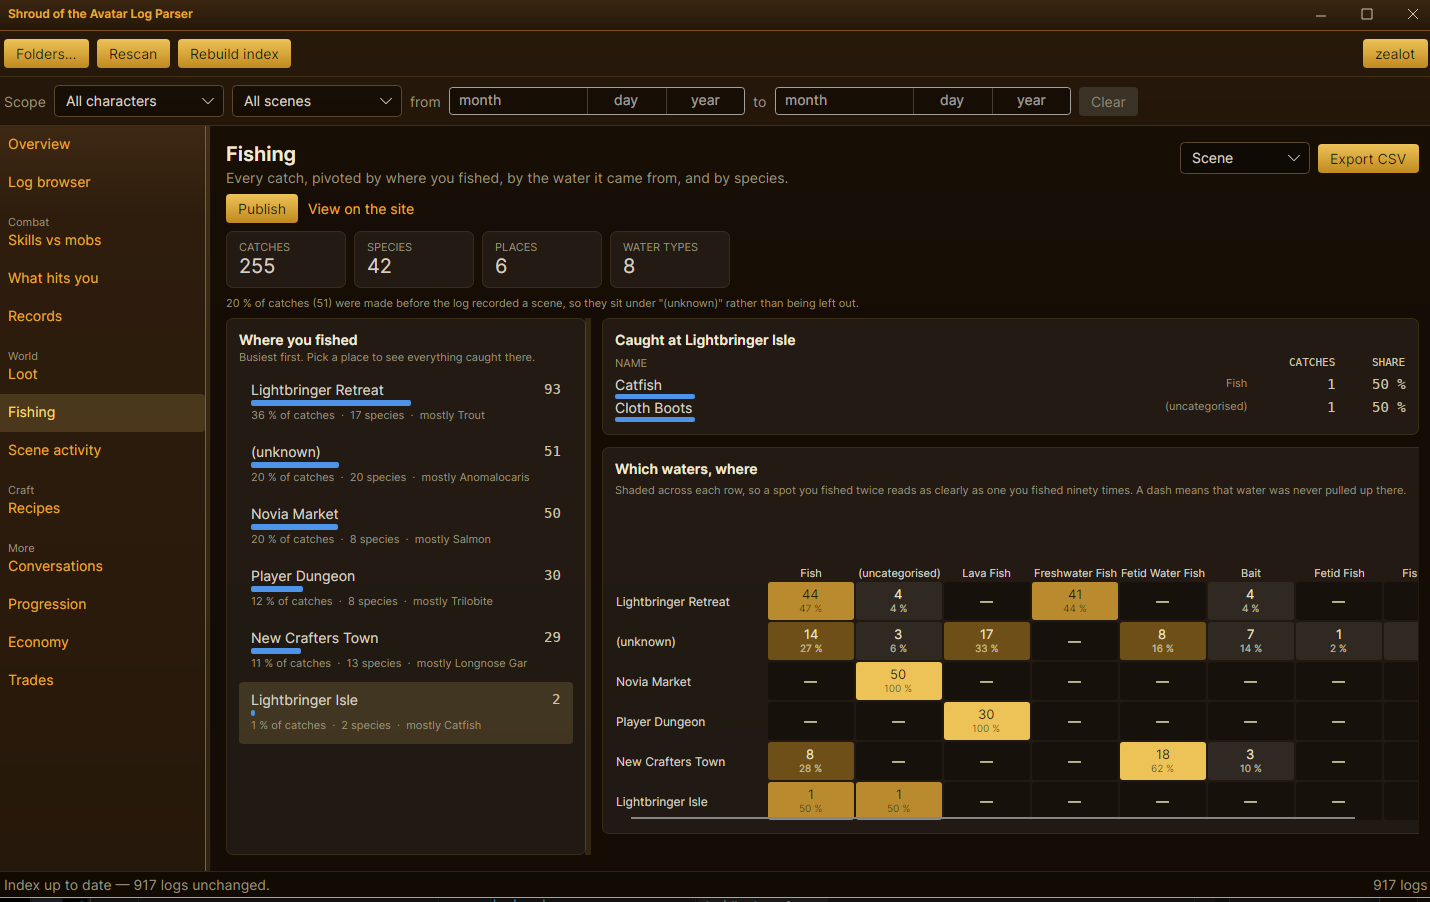Open the Scene pivot dropdown
The width and height of the screenshot is (1430, 902).
(x=1244, y=158)
